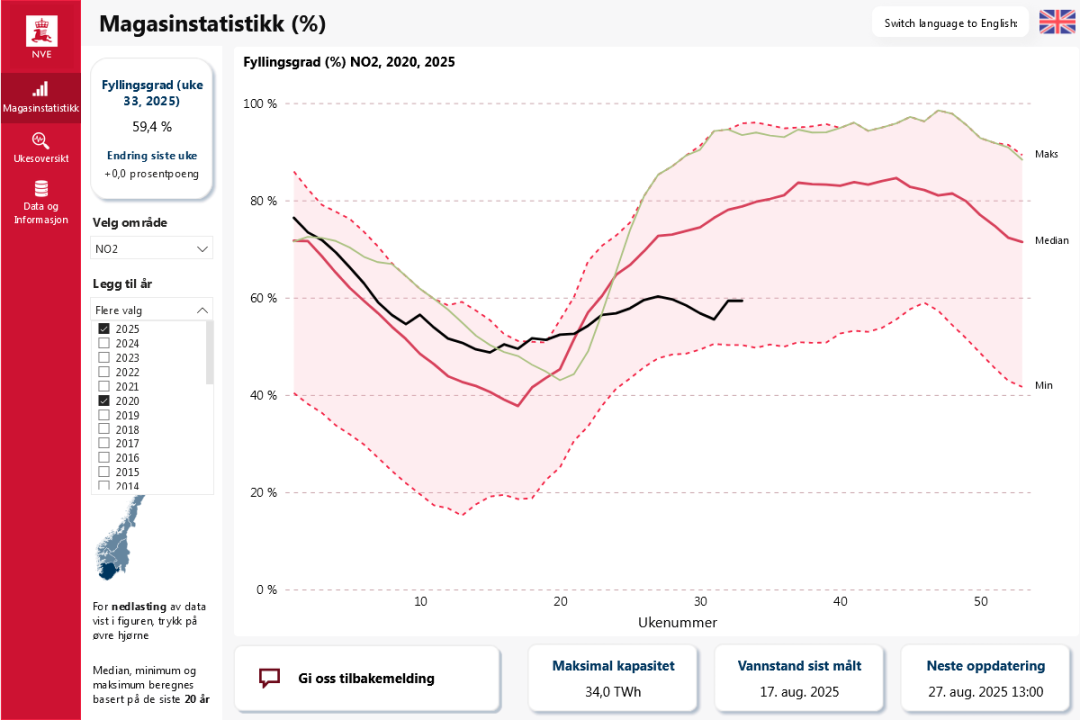Open the NO2 area dropdown

(152, 248)
